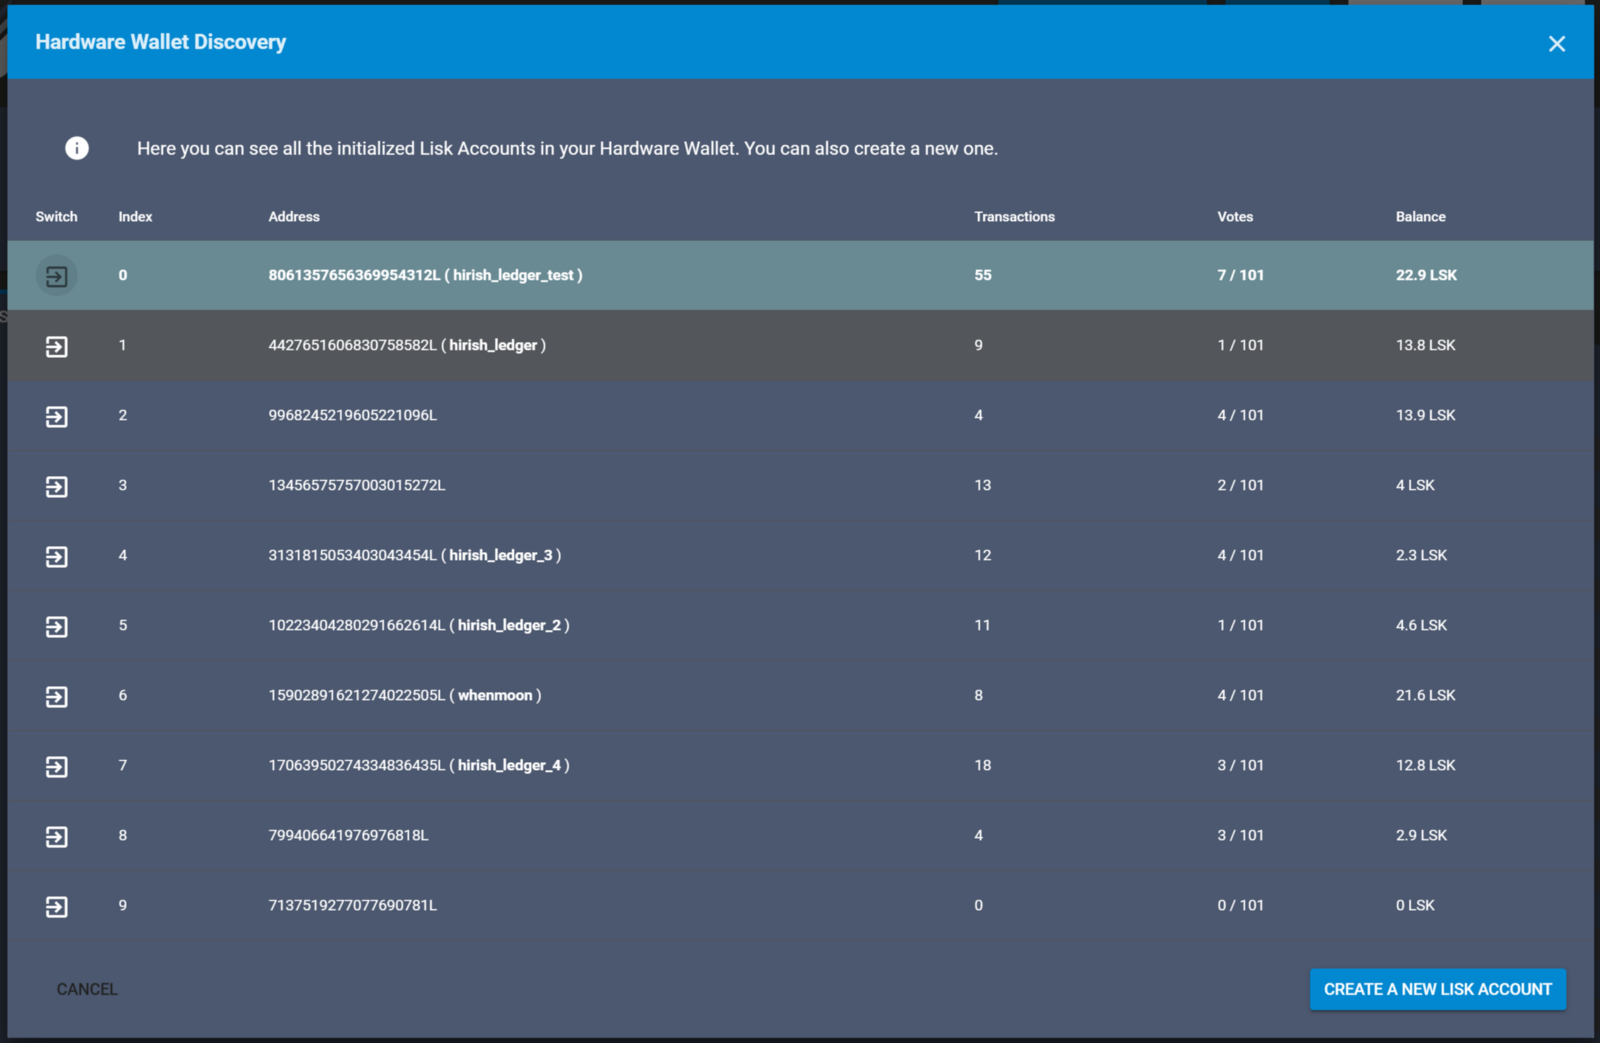The image size is (1600, 1043).
Task: Click the 0 LSK balance
Action: 1415,905
